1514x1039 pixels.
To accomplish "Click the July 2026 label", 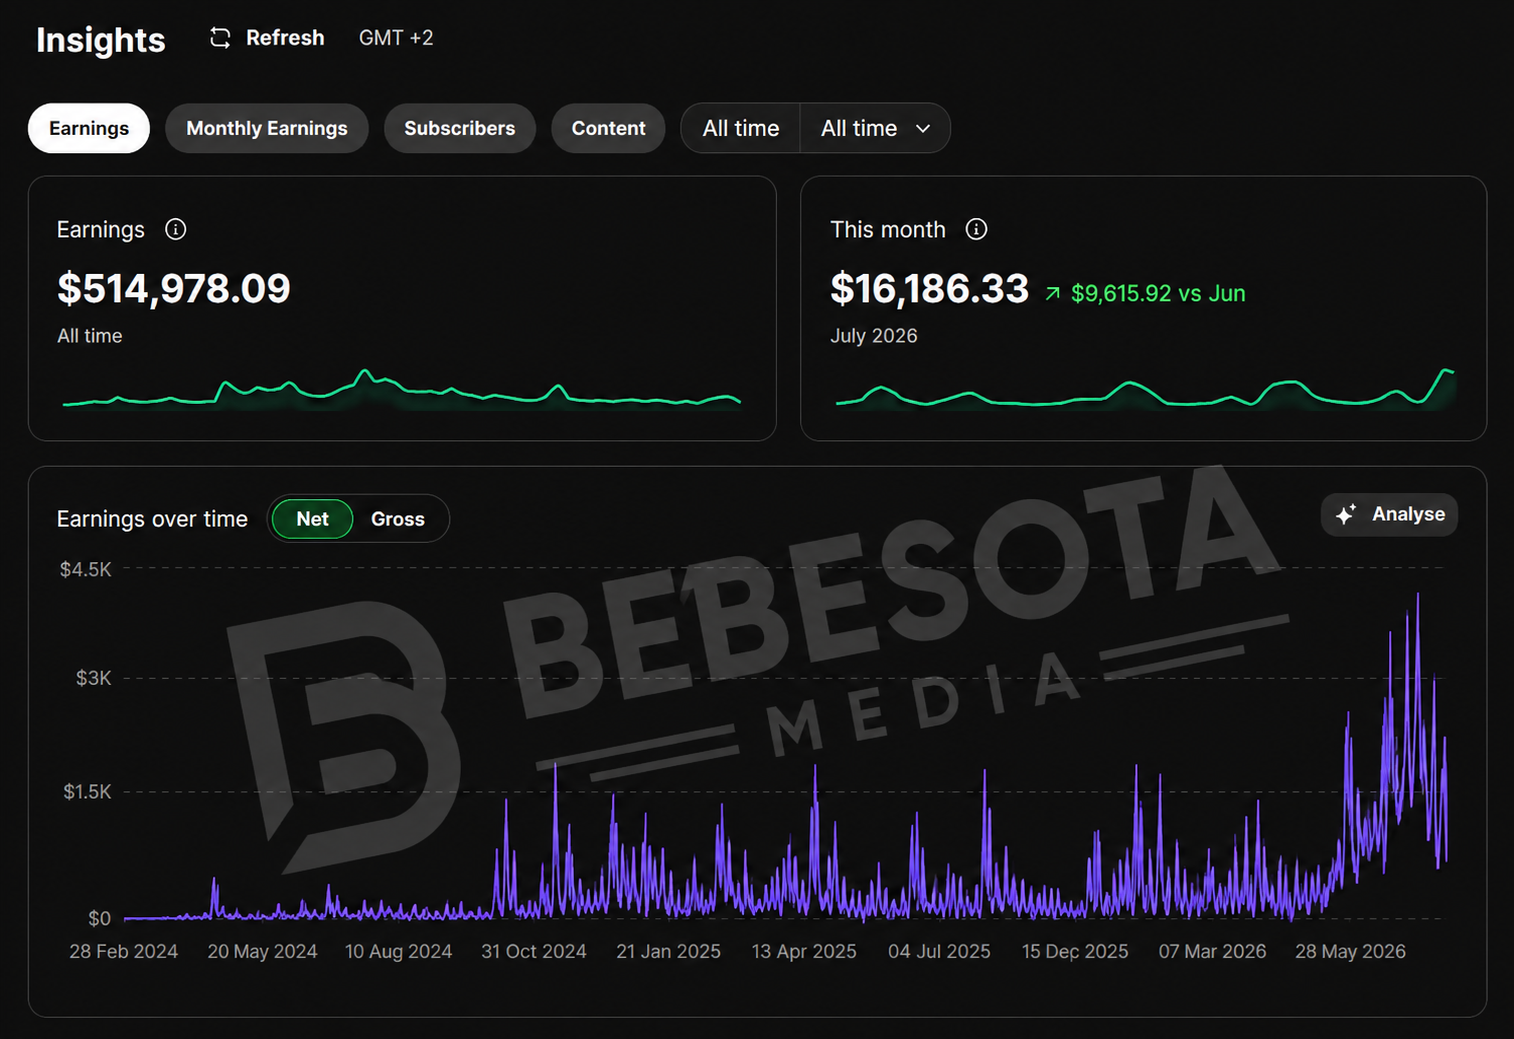I will pos(874,336).
